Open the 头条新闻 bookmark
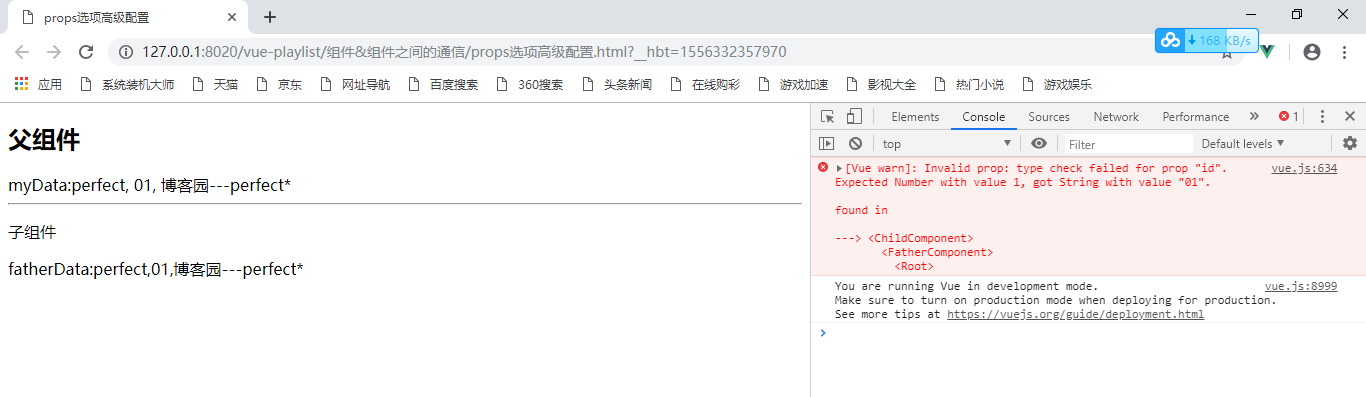Viewport: 1366px width, 397px height. point(617,85)
